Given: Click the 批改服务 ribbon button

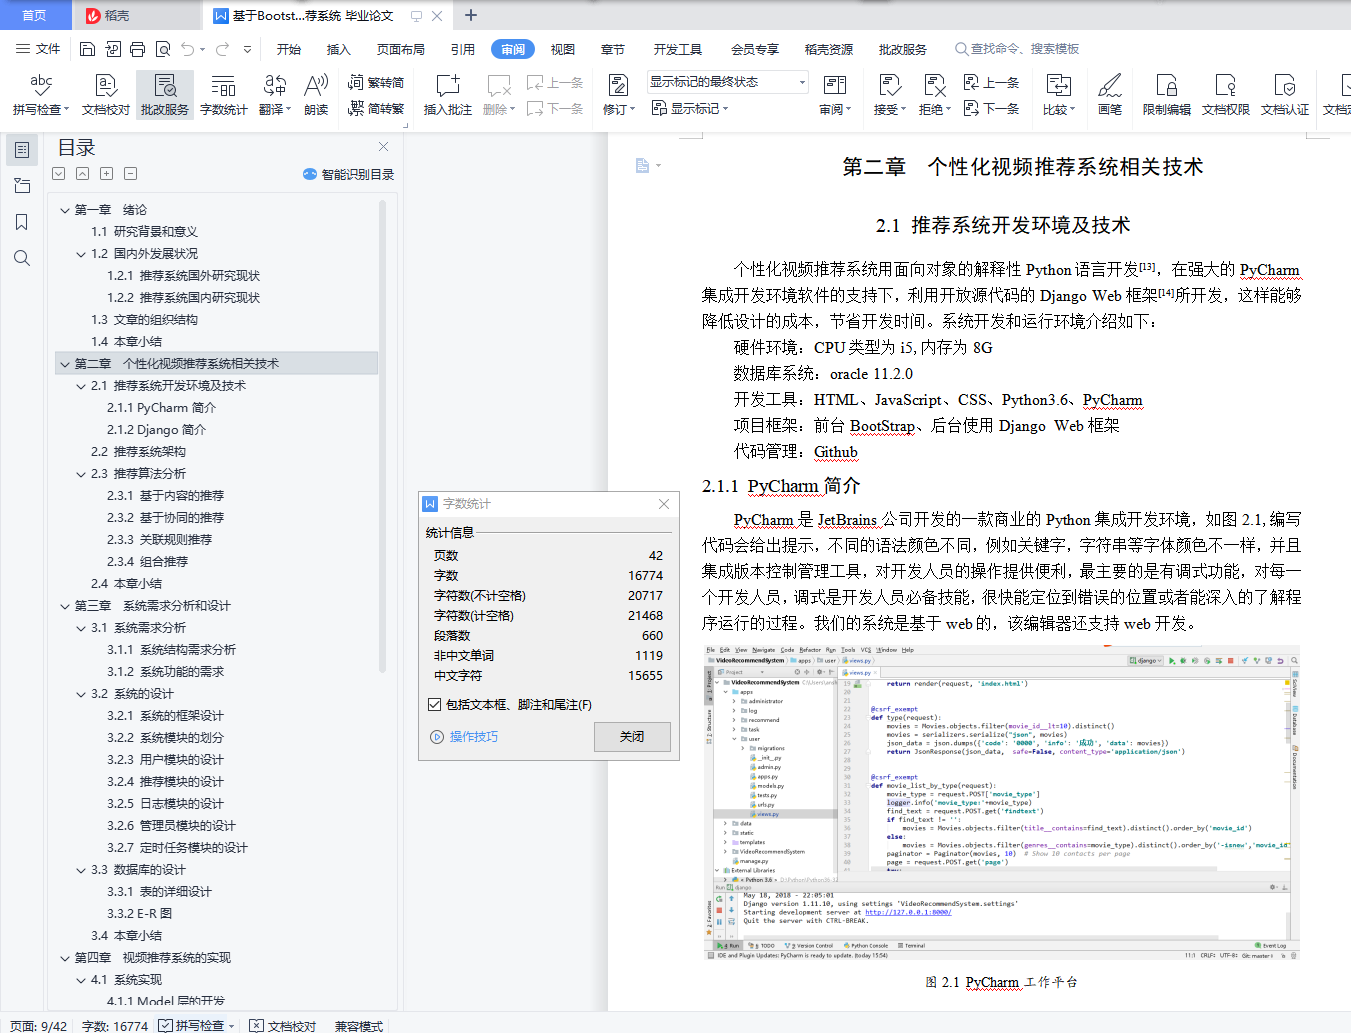Looking at the screenshot, I should pyautogui.click(x=165, y=95).
